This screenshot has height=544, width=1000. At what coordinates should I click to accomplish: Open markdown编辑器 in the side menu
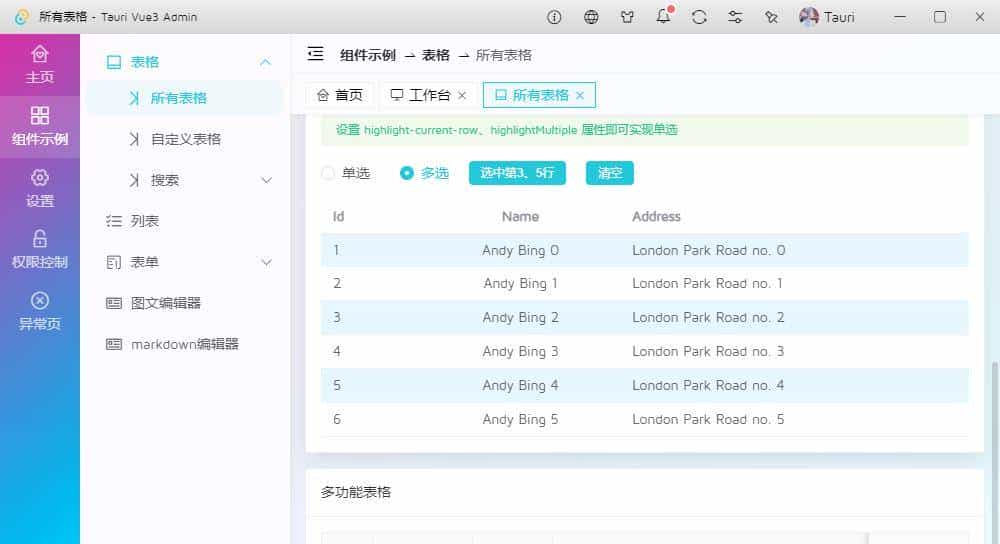click(185, 344)
